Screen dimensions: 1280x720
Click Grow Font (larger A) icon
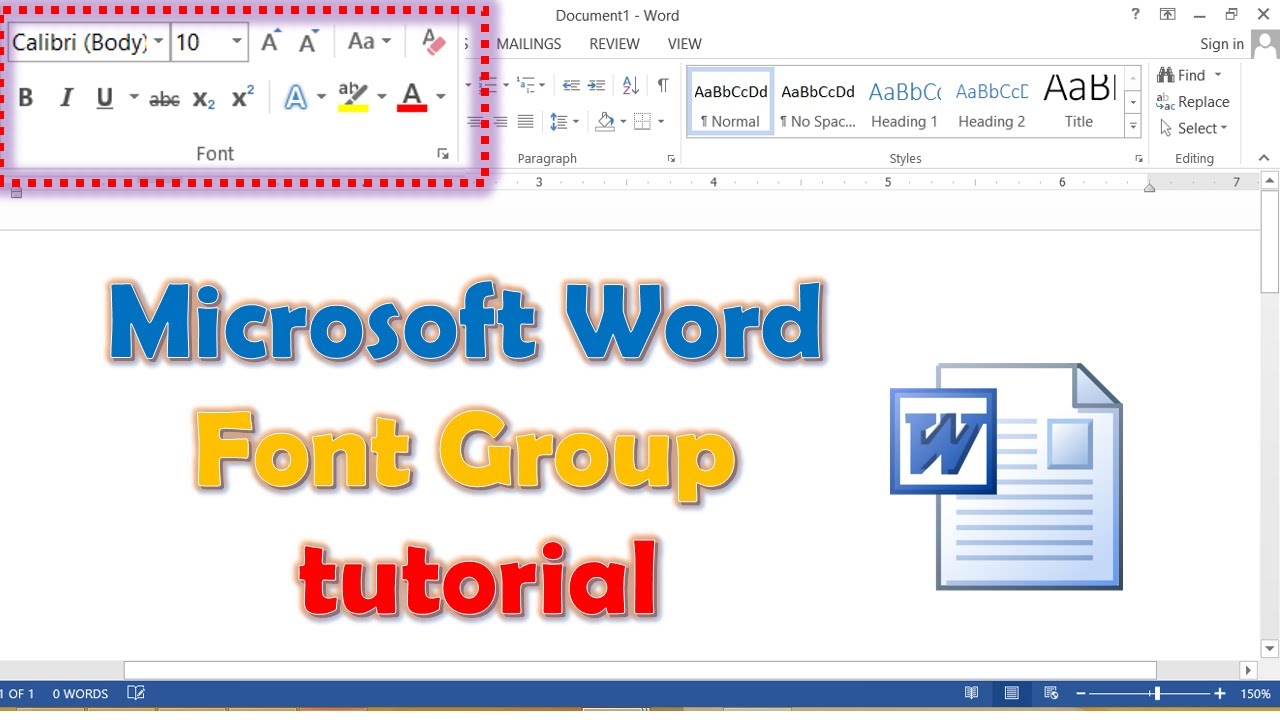click(x=270, y=42)
